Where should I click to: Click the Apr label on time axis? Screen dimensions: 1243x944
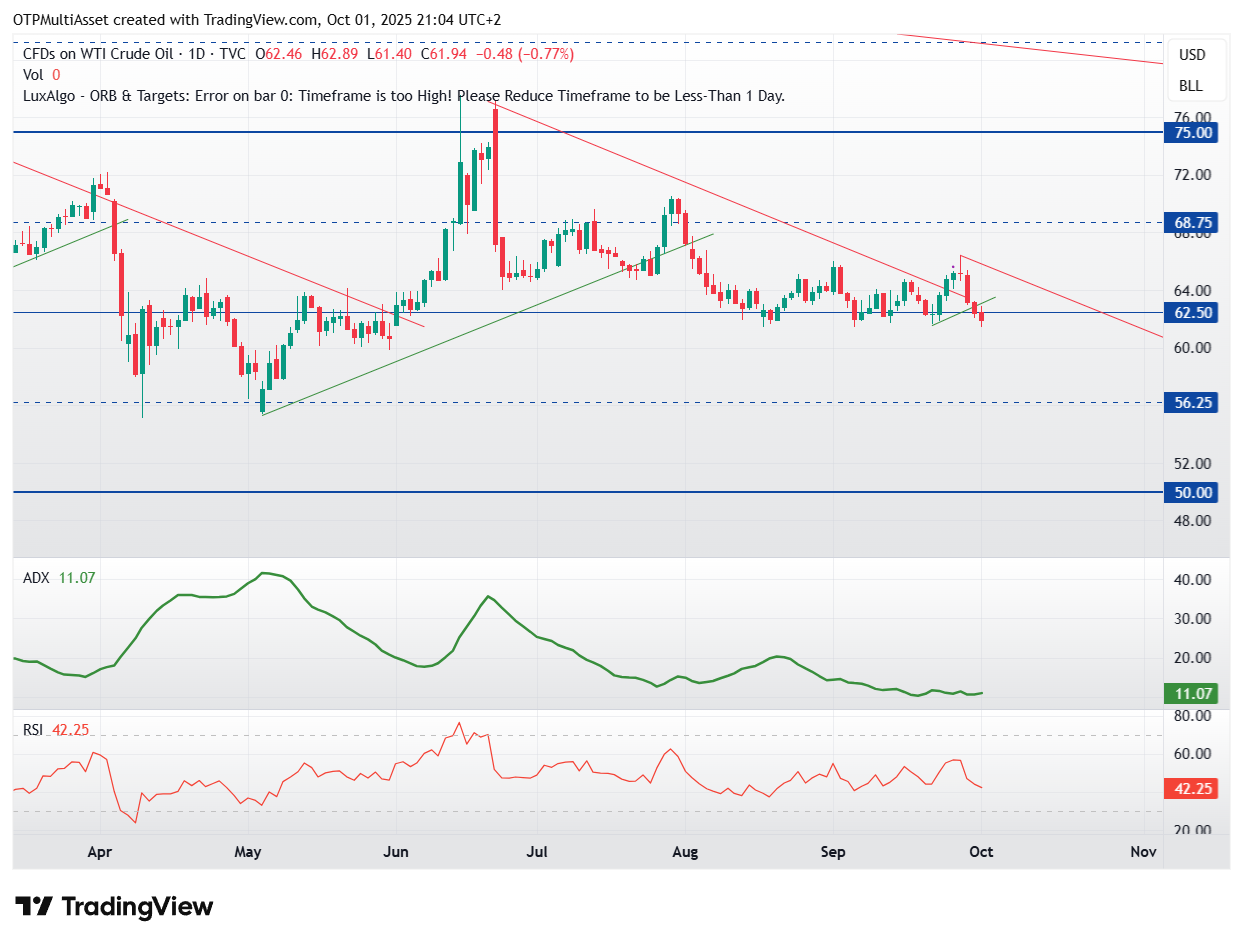pos(99,852)
